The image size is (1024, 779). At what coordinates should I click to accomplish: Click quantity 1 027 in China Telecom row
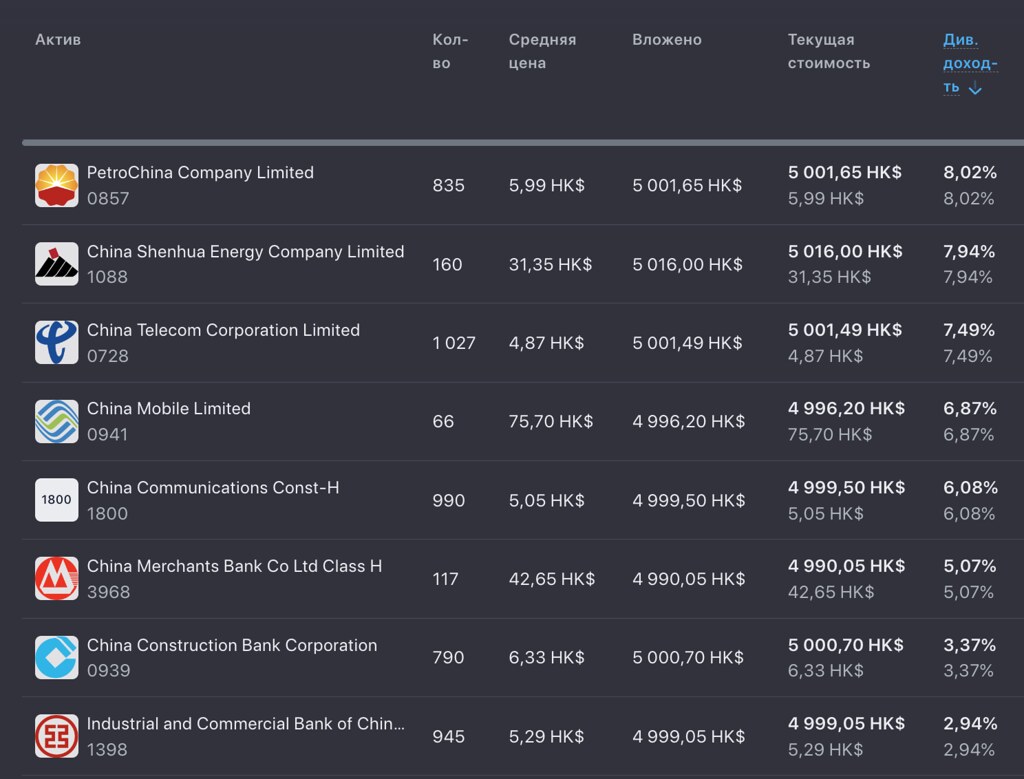(454, 343)
